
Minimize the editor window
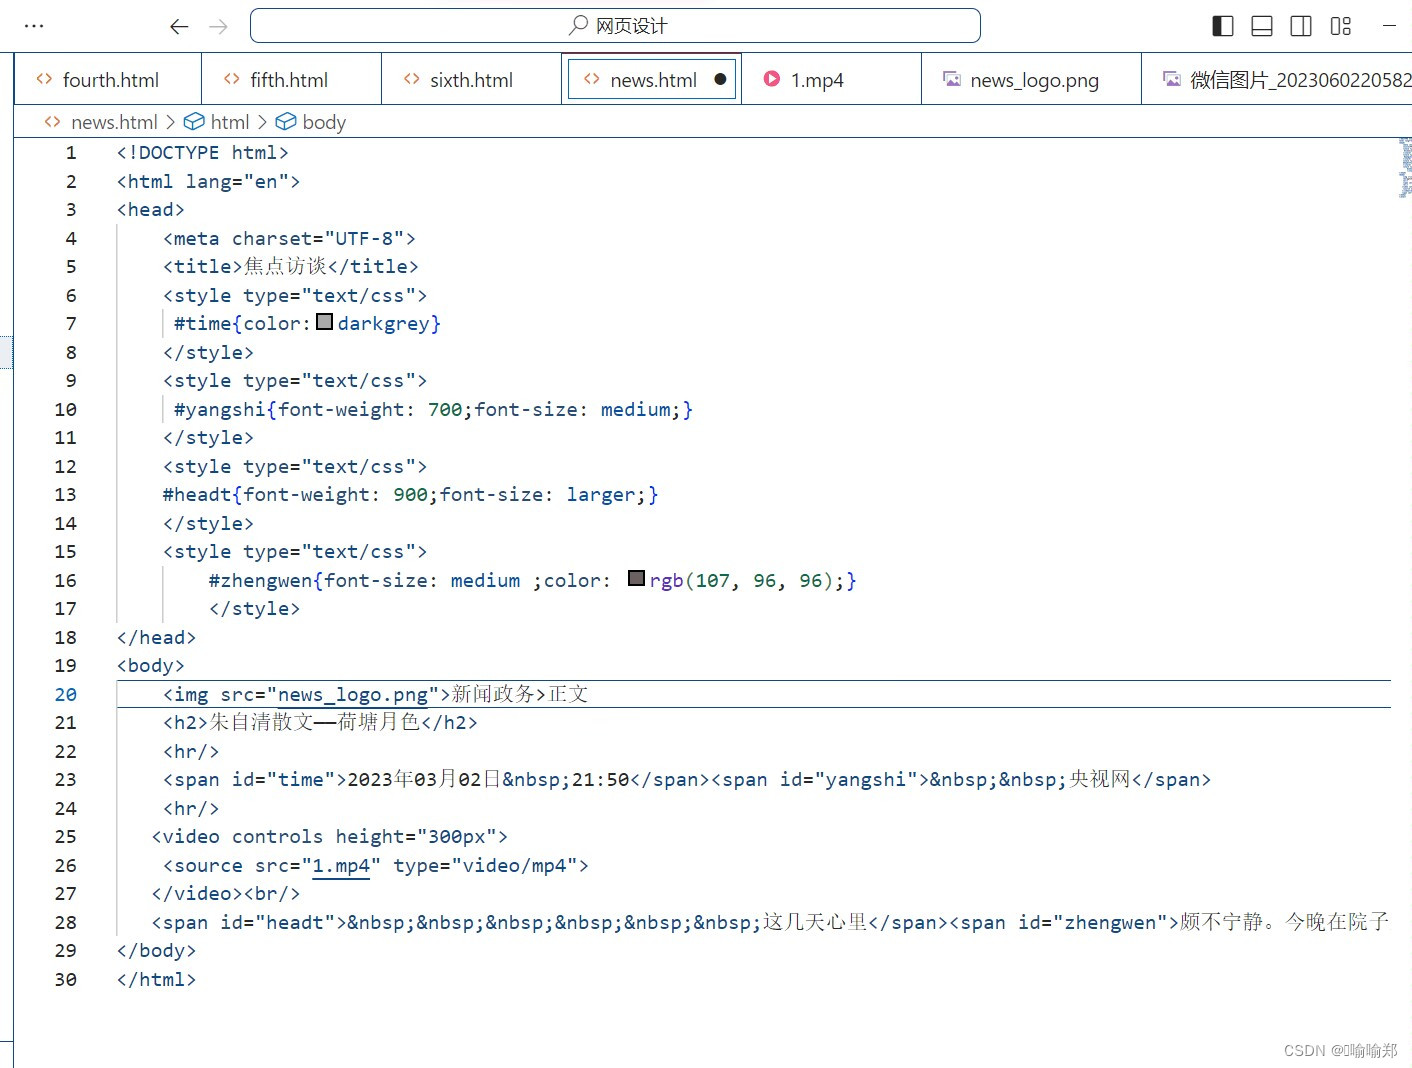pyautogui.click(x=1389, y=26)
